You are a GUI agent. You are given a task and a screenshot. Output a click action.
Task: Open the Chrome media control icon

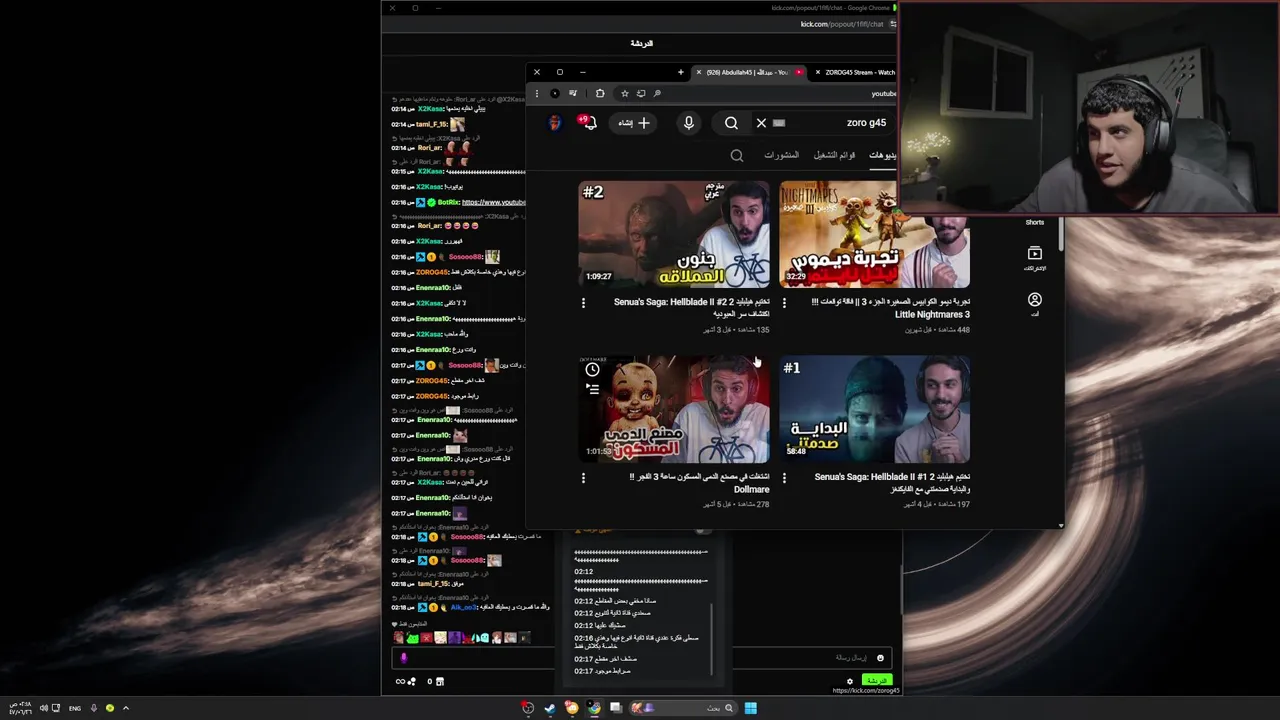(x=573, y=94)
